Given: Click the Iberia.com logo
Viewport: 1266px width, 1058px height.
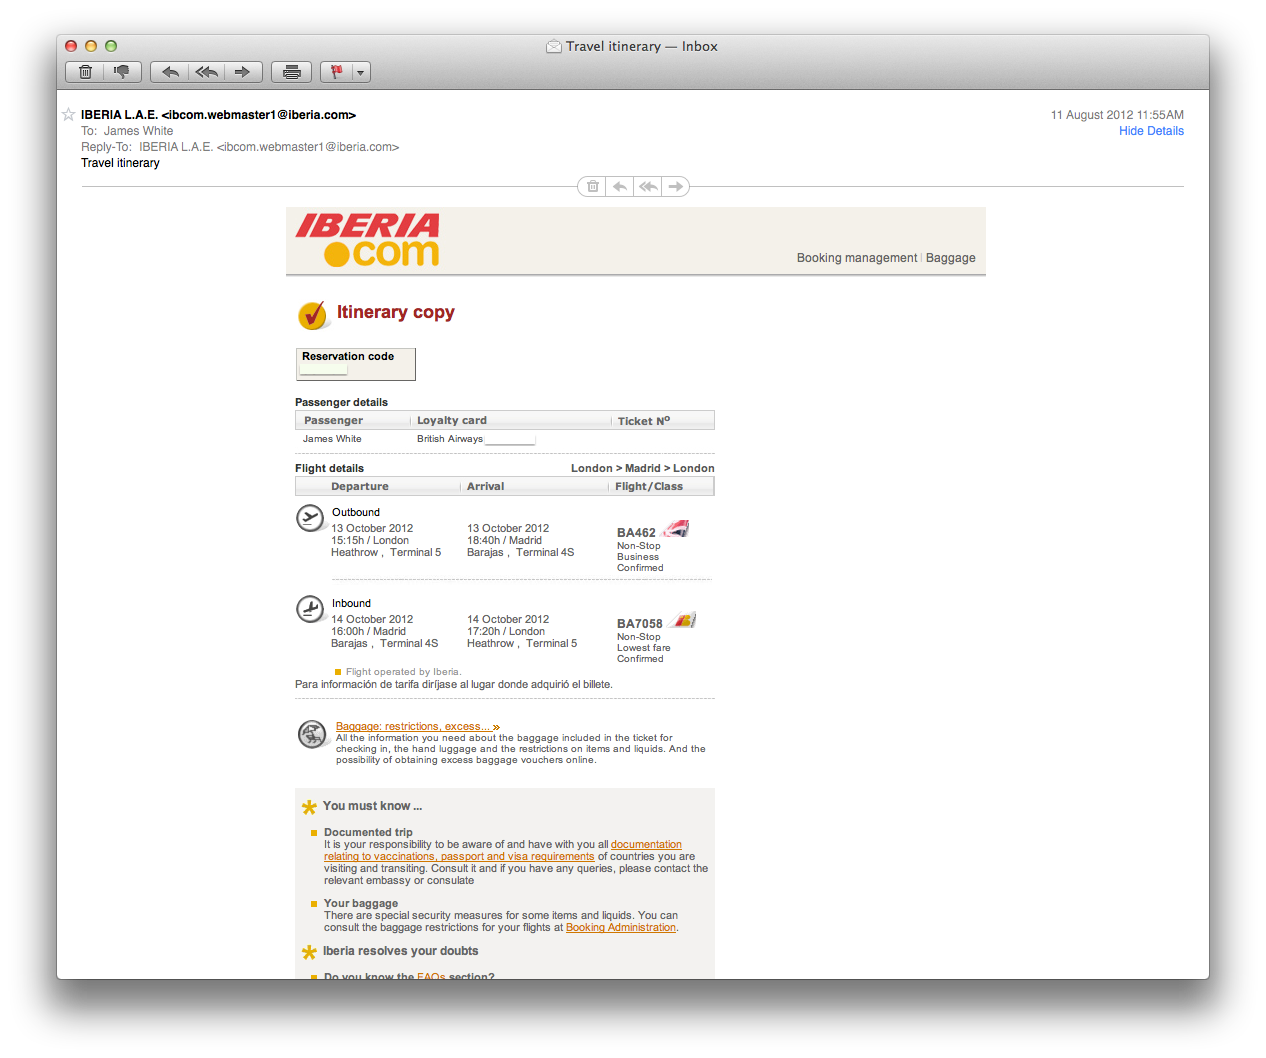Looking at the screenshot, I should point(368,240).
